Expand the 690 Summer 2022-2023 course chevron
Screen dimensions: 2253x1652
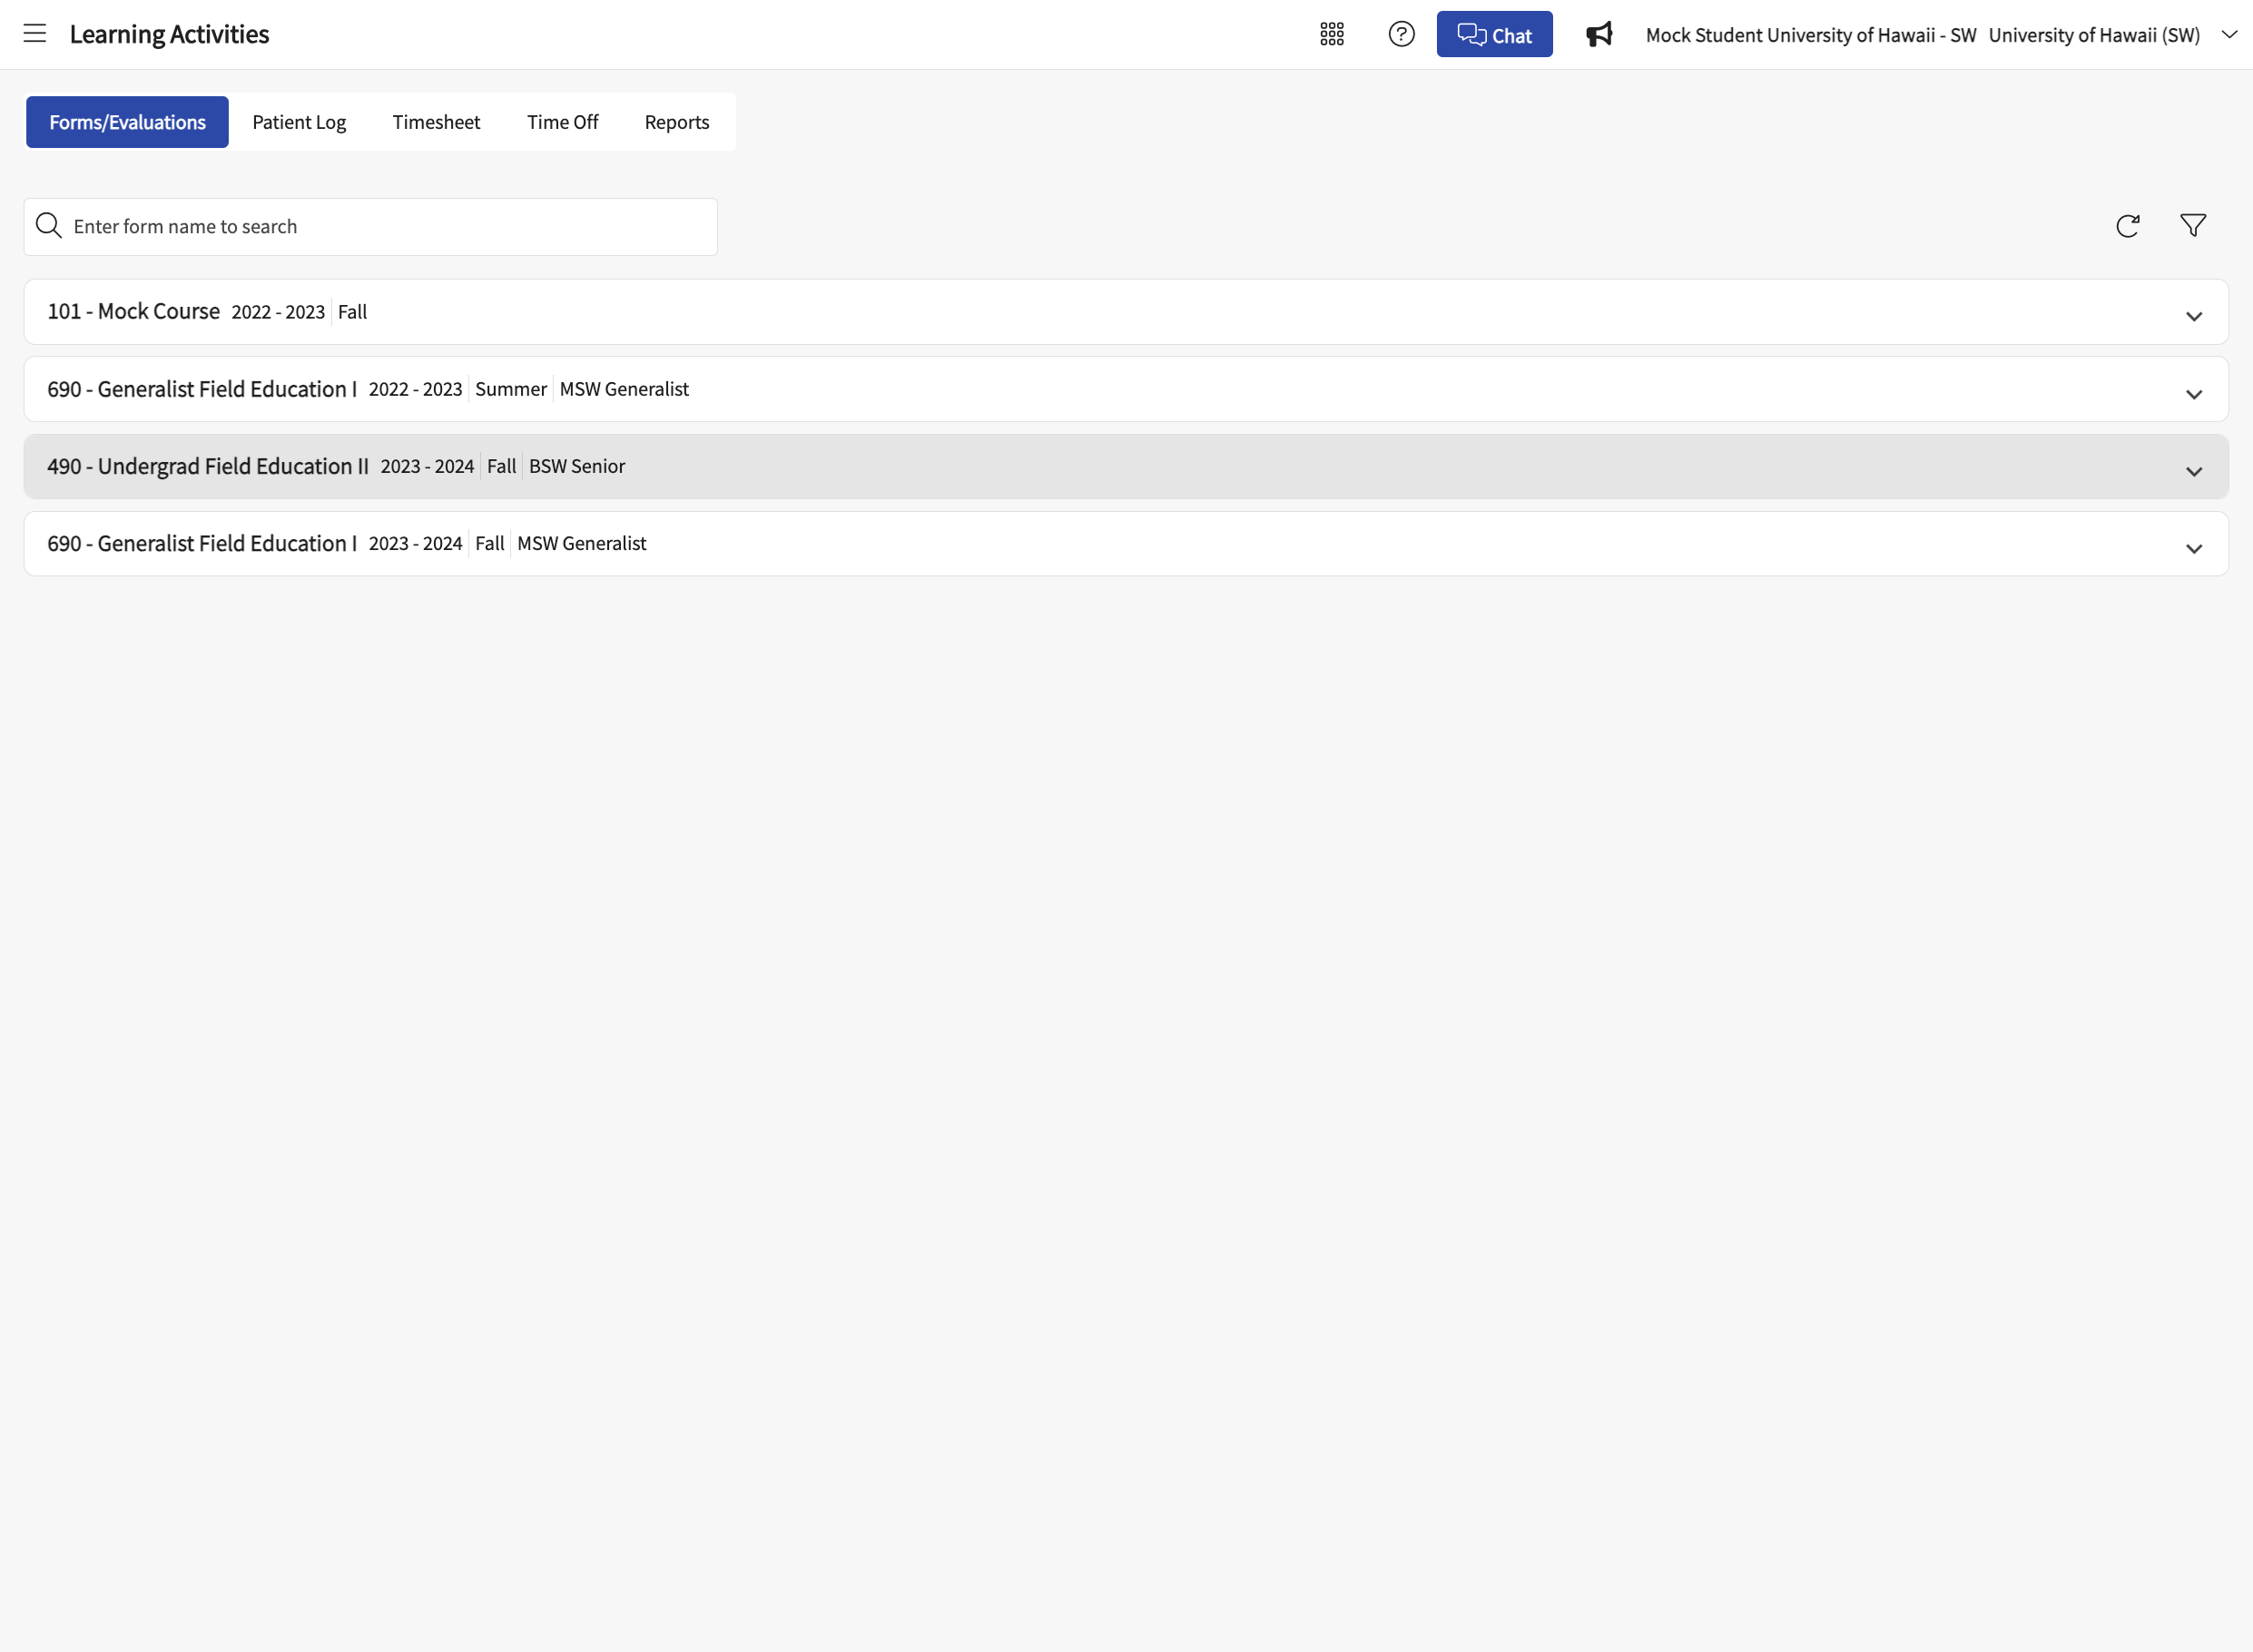2193,394
